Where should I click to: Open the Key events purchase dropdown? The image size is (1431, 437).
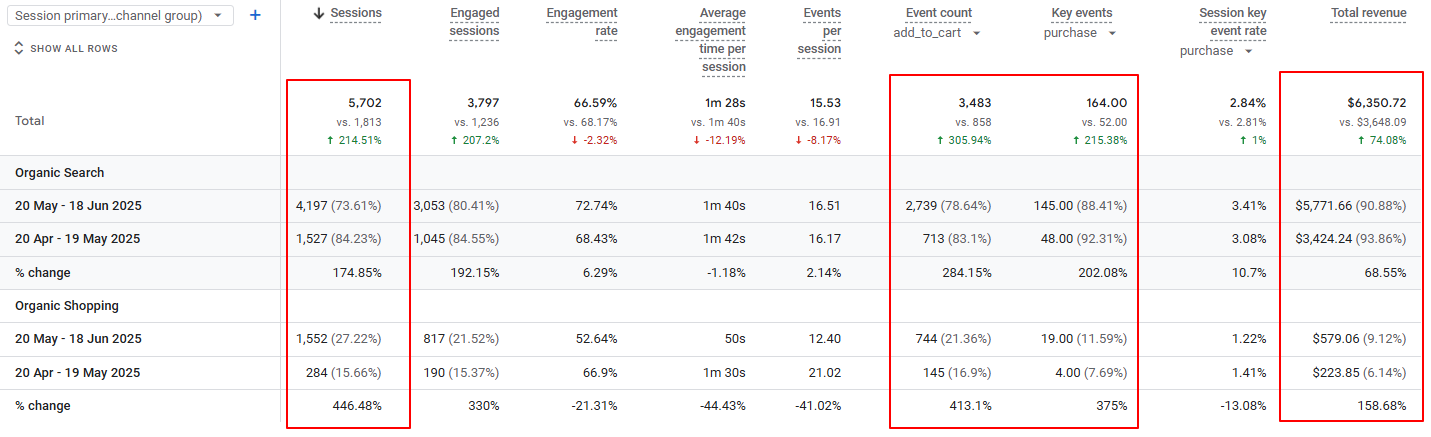[x=1079, y=33]
